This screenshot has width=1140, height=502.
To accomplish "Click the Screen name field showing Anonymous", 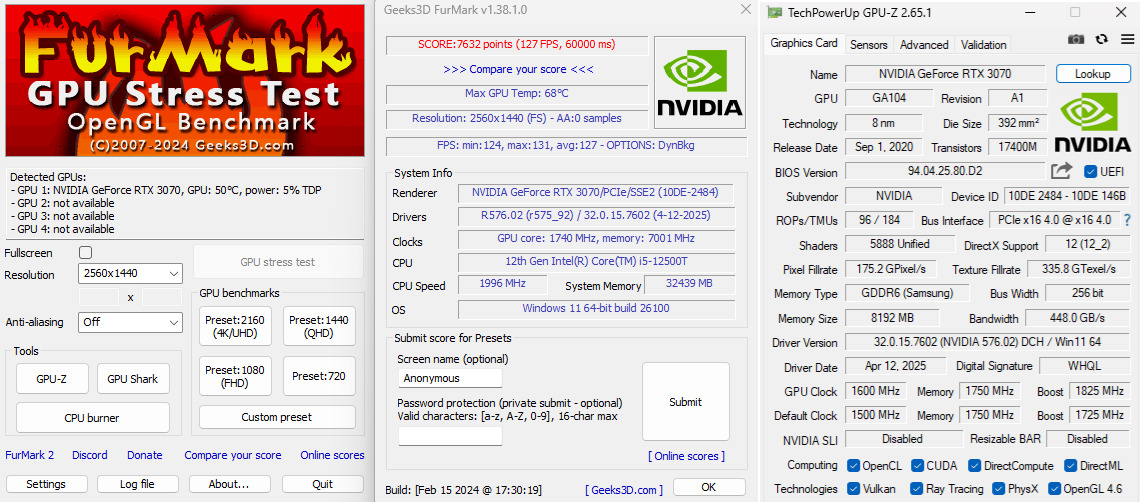I will [x=450, y=378].
